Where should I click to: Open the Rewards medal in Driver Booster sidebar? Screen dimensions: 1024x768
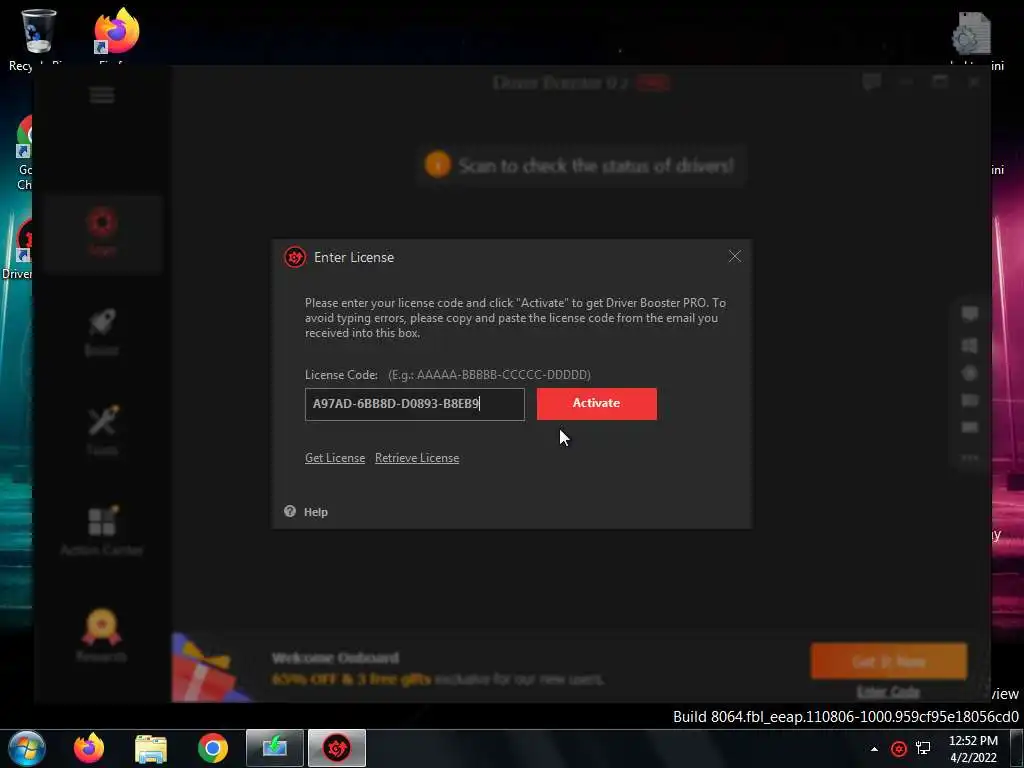click(x=102, y=635)
